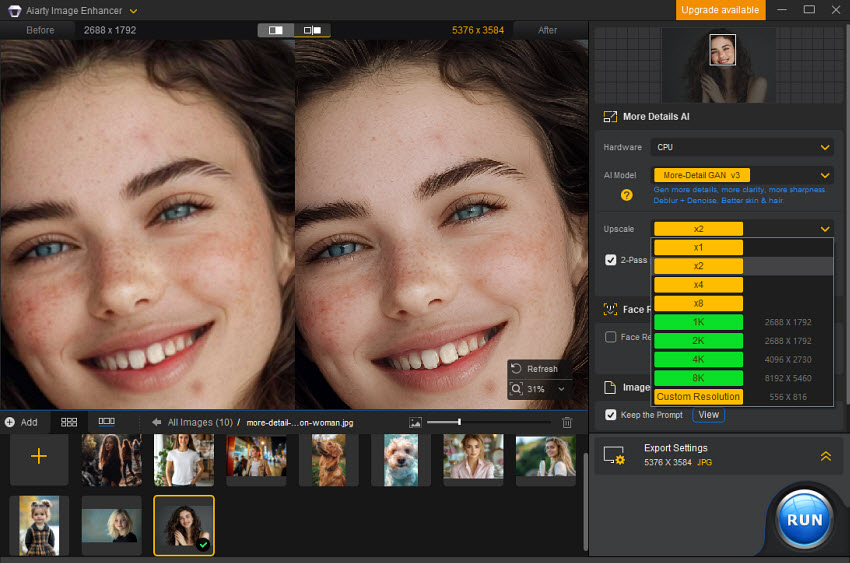Click the Refresh preview button

click(535, 369)
